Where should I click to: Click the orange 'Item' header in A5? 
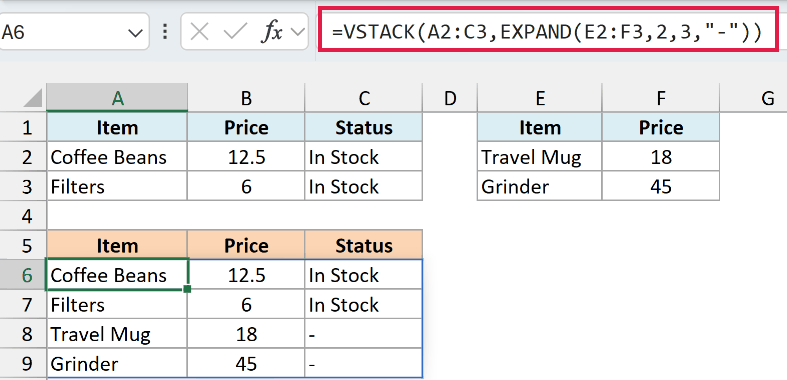(117, 245)
